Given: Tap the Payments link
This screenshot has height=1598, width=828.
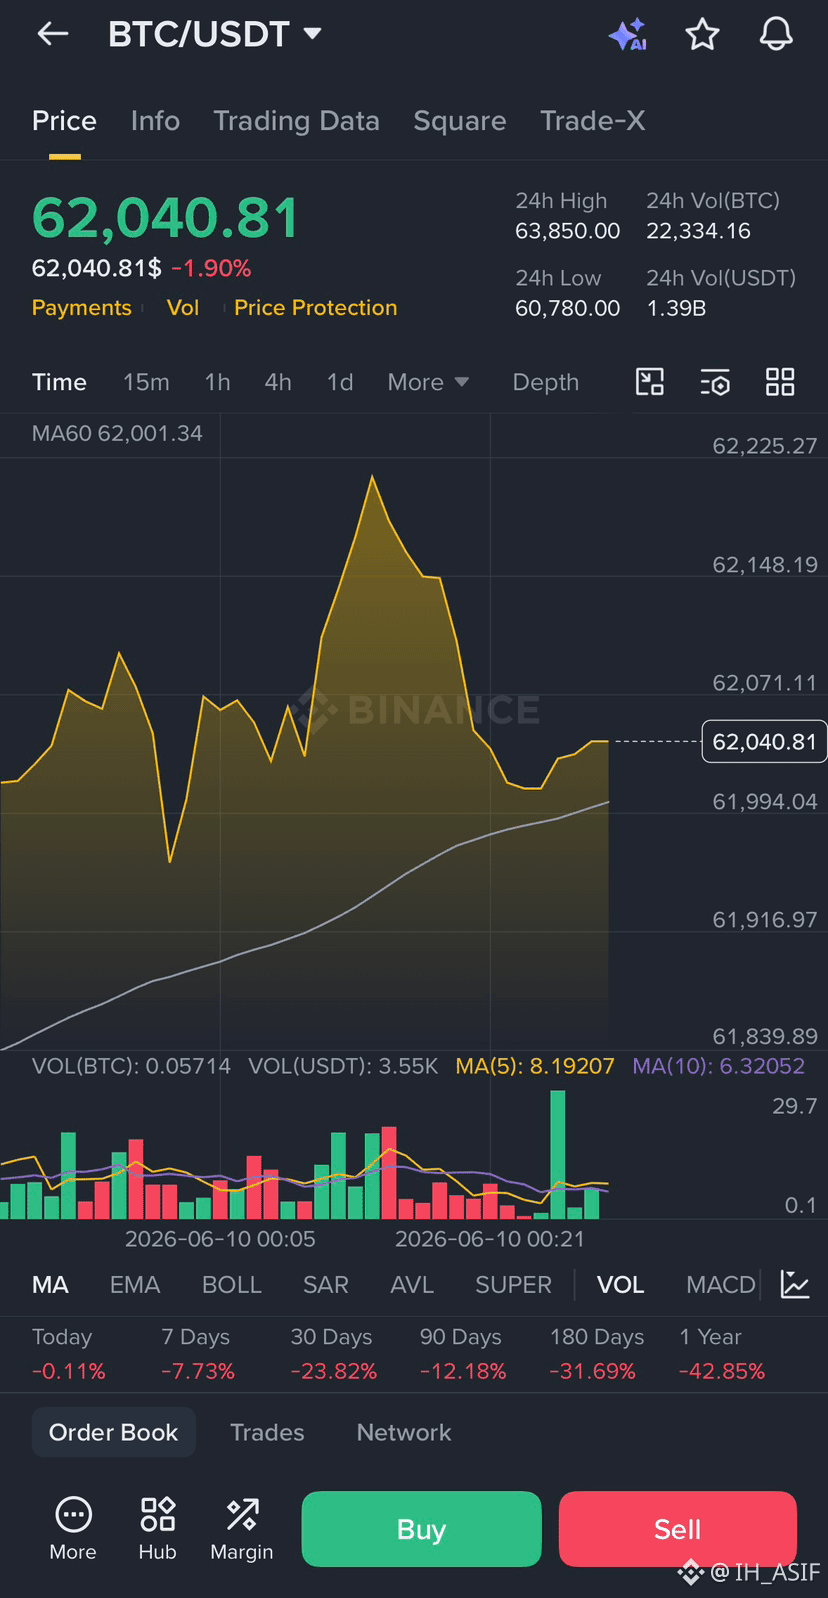Looking at the screenshot, I should (82, 308).
